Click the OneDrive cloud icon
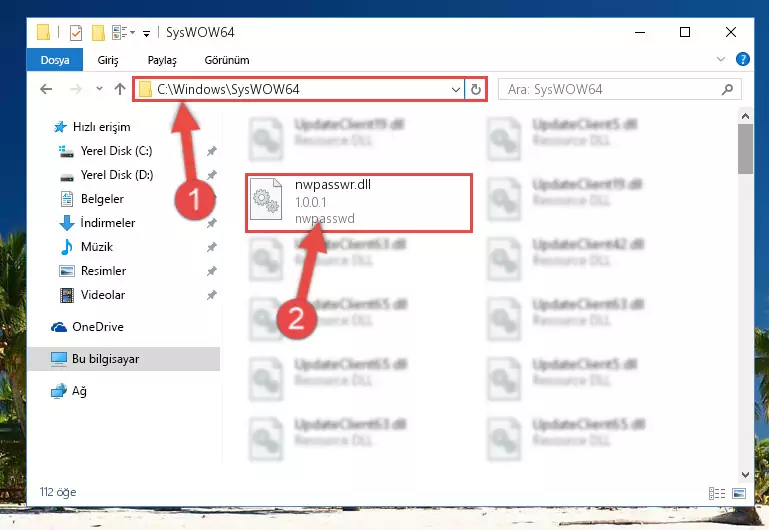Image resolution: width=769 pixels, height=530 pixels. (x=59, y=327)
